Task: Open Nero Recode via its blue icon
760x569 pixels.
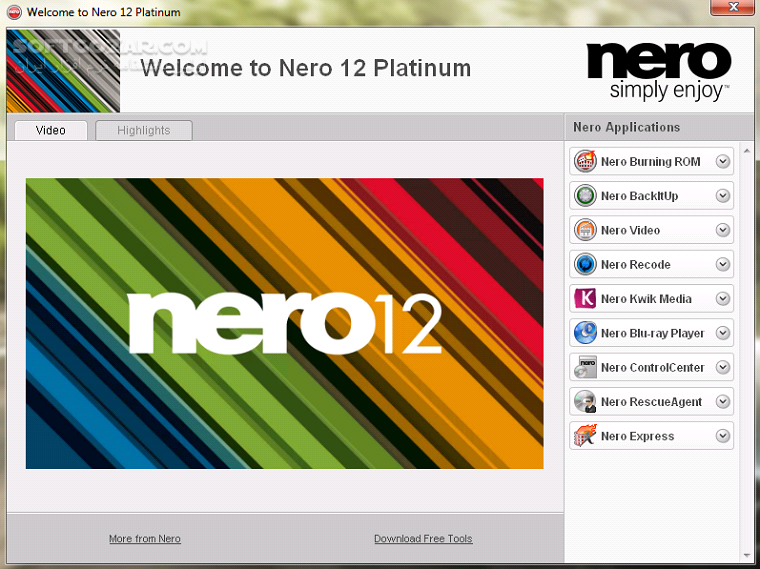Action: [x=585, y=265]
